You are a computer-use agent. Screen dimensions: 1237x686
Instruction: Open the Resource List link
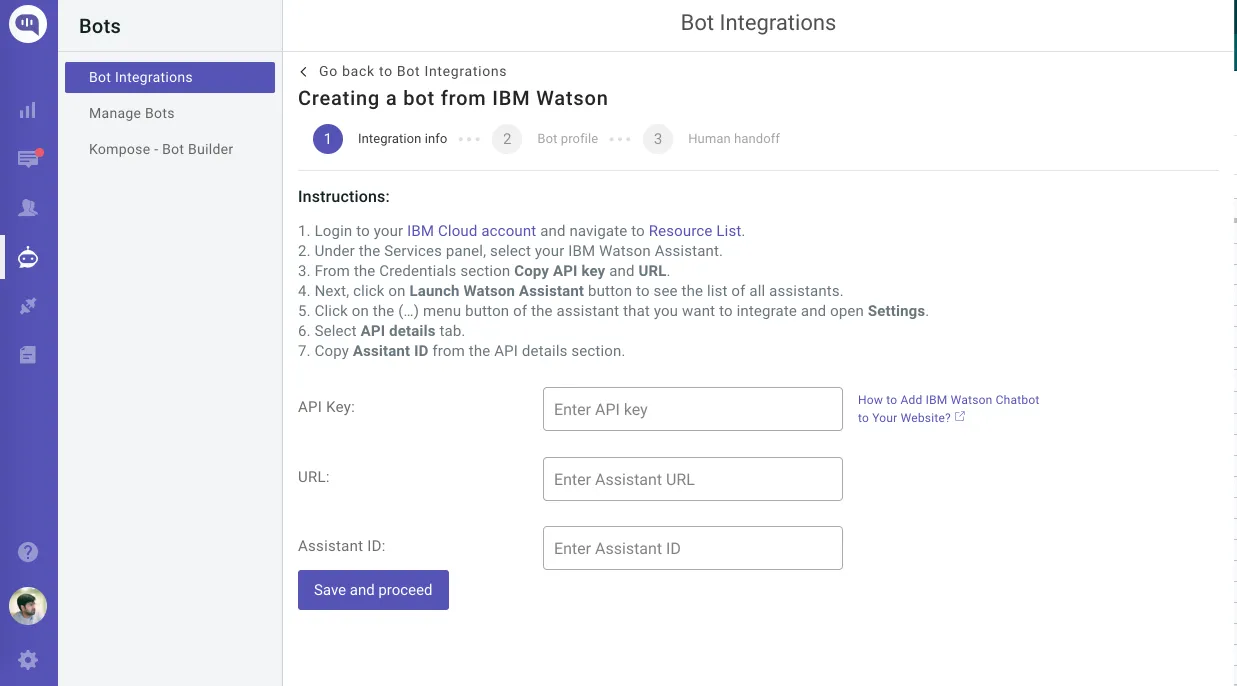coord(695,231)
